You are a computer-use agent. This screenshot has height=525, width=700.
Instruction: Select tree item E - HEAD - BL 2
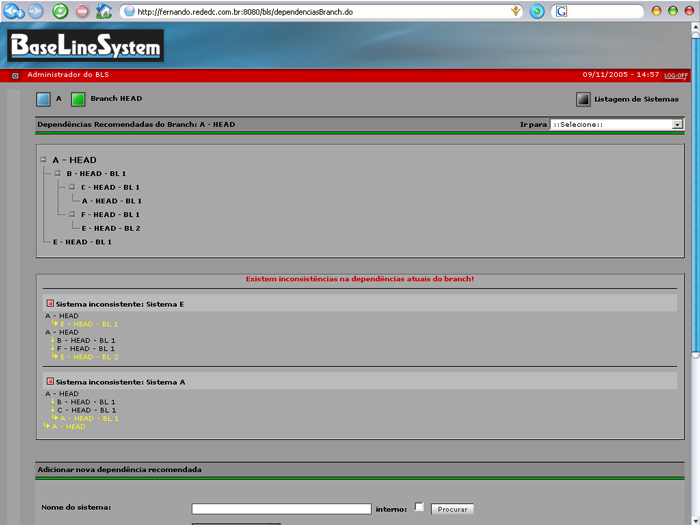(111, 228)
